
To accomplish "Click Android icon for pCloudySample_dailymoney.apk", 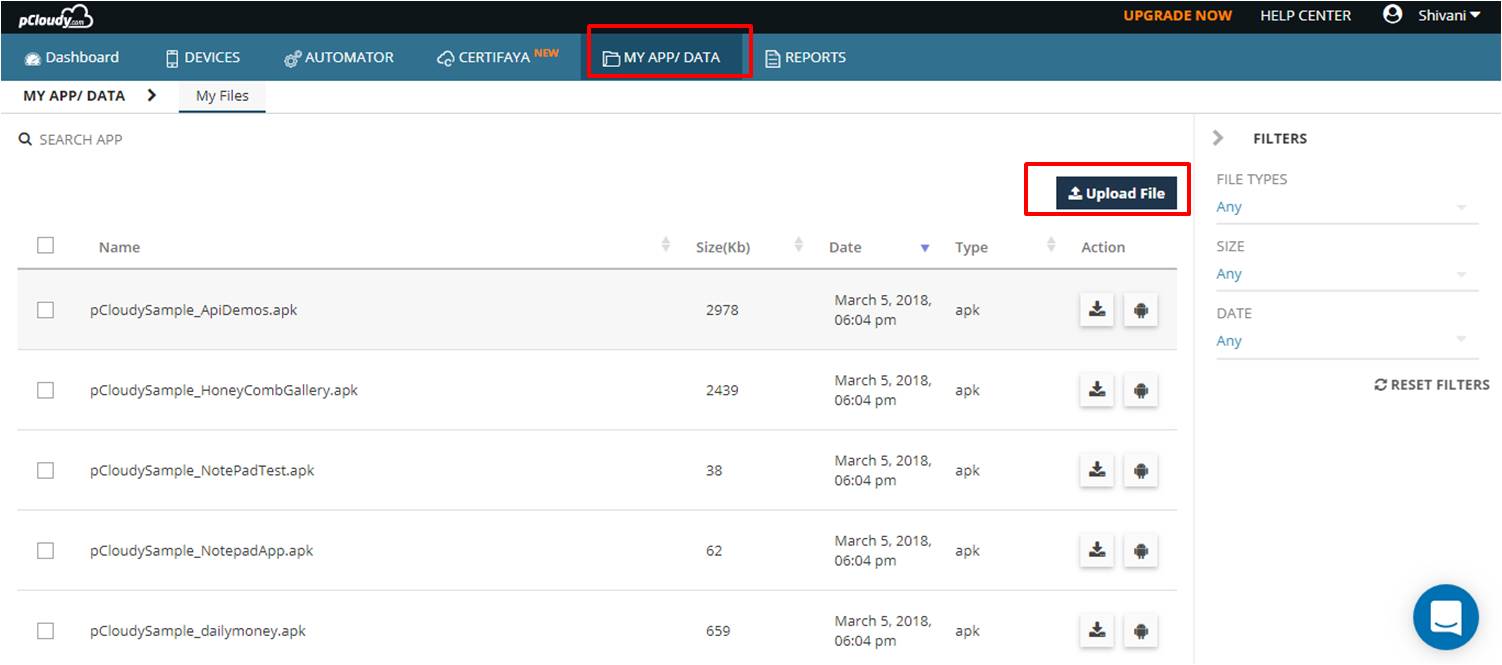I will (1140, 630).
